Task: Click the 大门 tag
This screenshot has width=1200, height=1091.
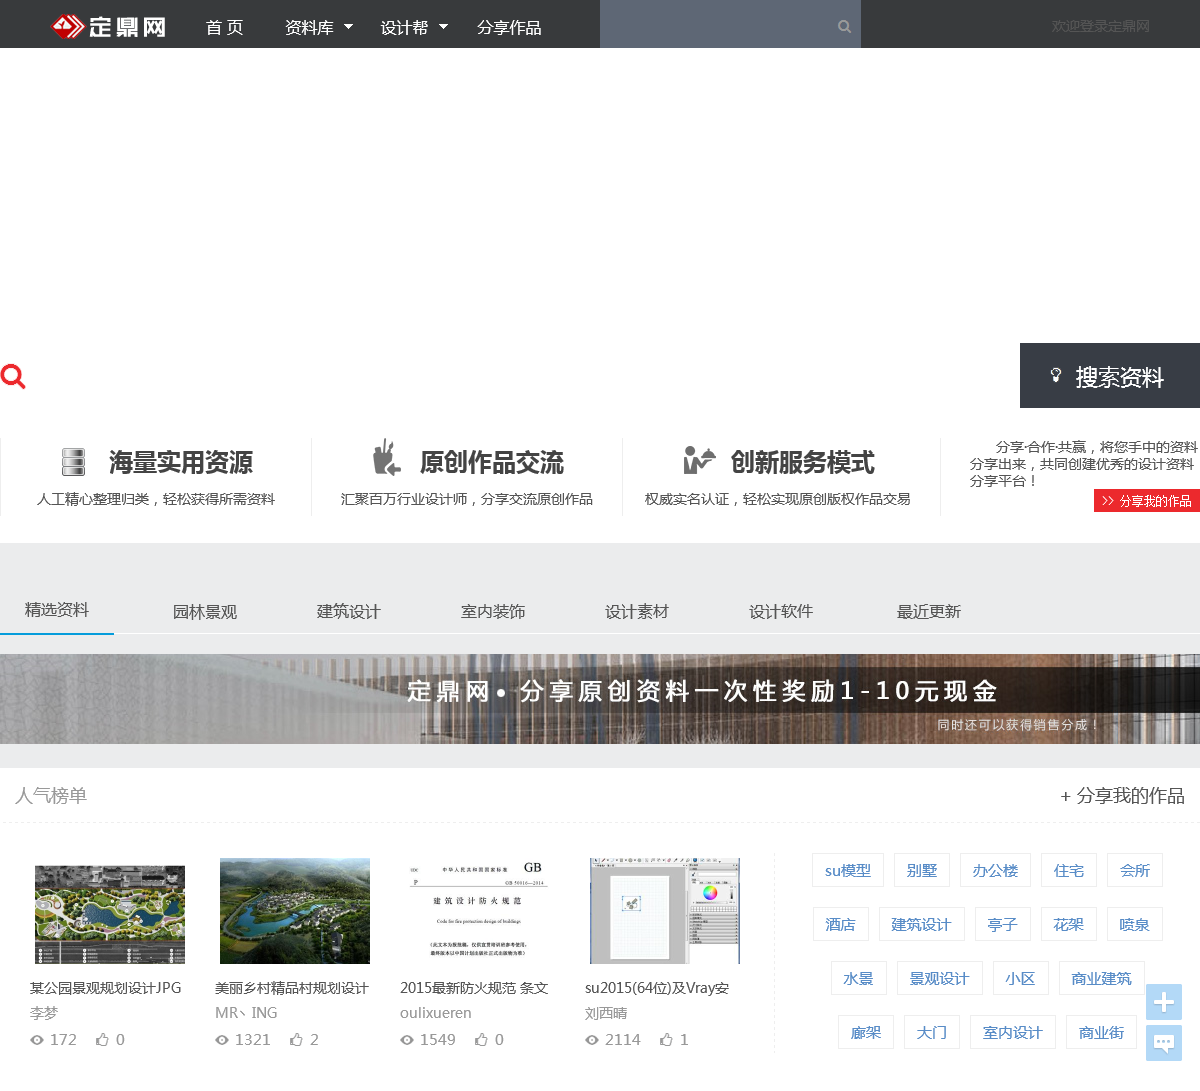Action: (932, 1032)
